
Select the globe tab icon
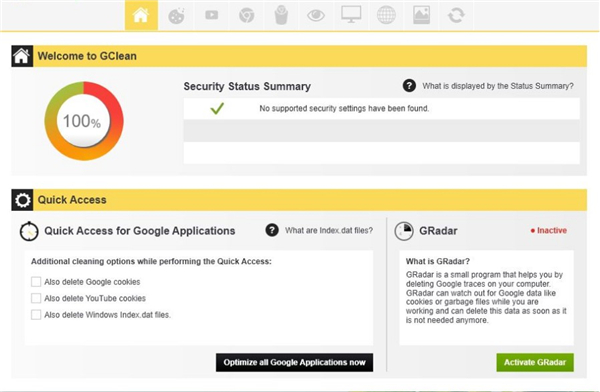coord(386,15)
